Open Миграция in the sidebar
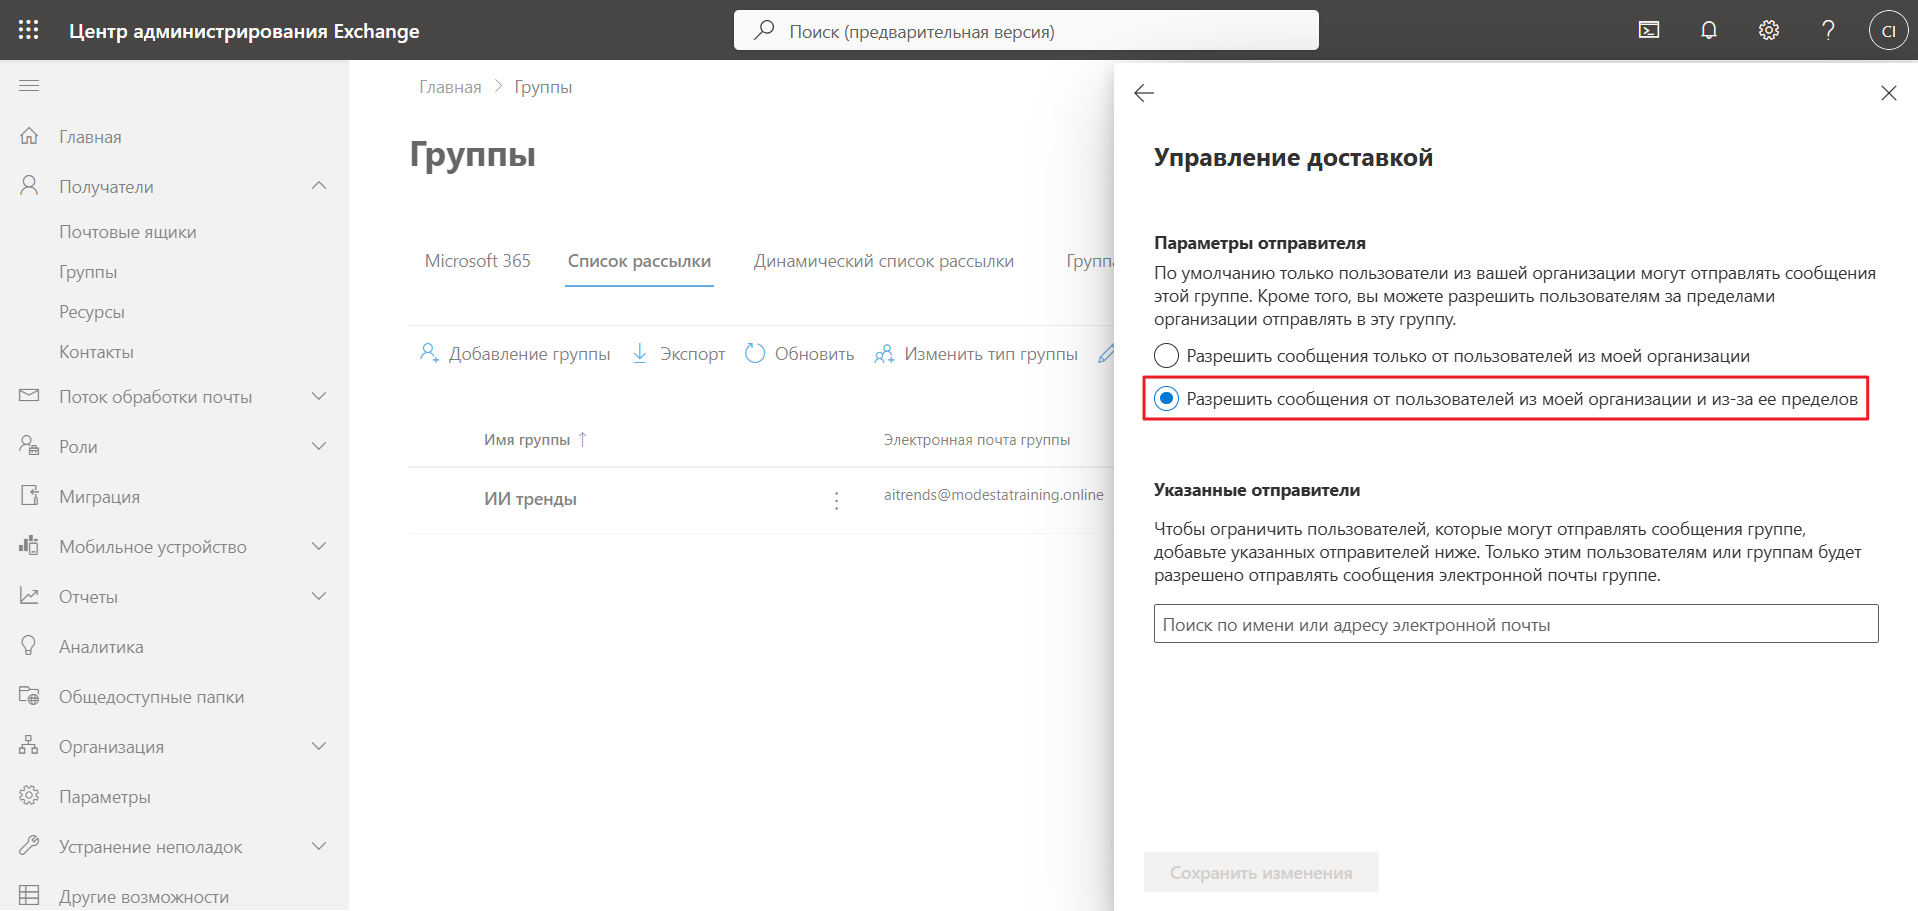 [99, 497]
